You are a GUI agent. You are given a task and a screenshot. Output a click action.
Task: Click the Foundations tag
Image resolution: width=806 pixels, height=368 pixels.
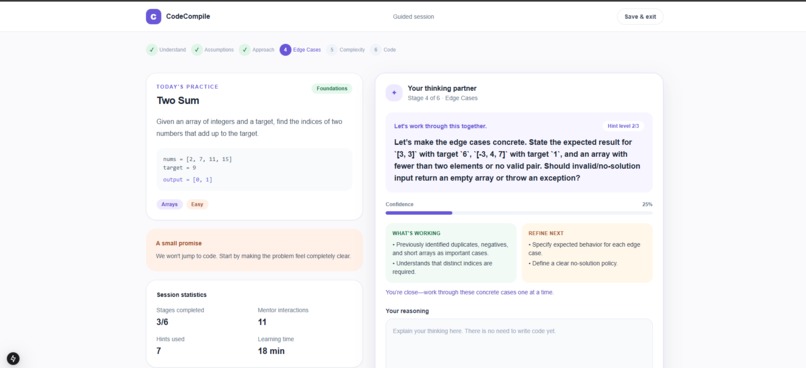click(332, 88)
